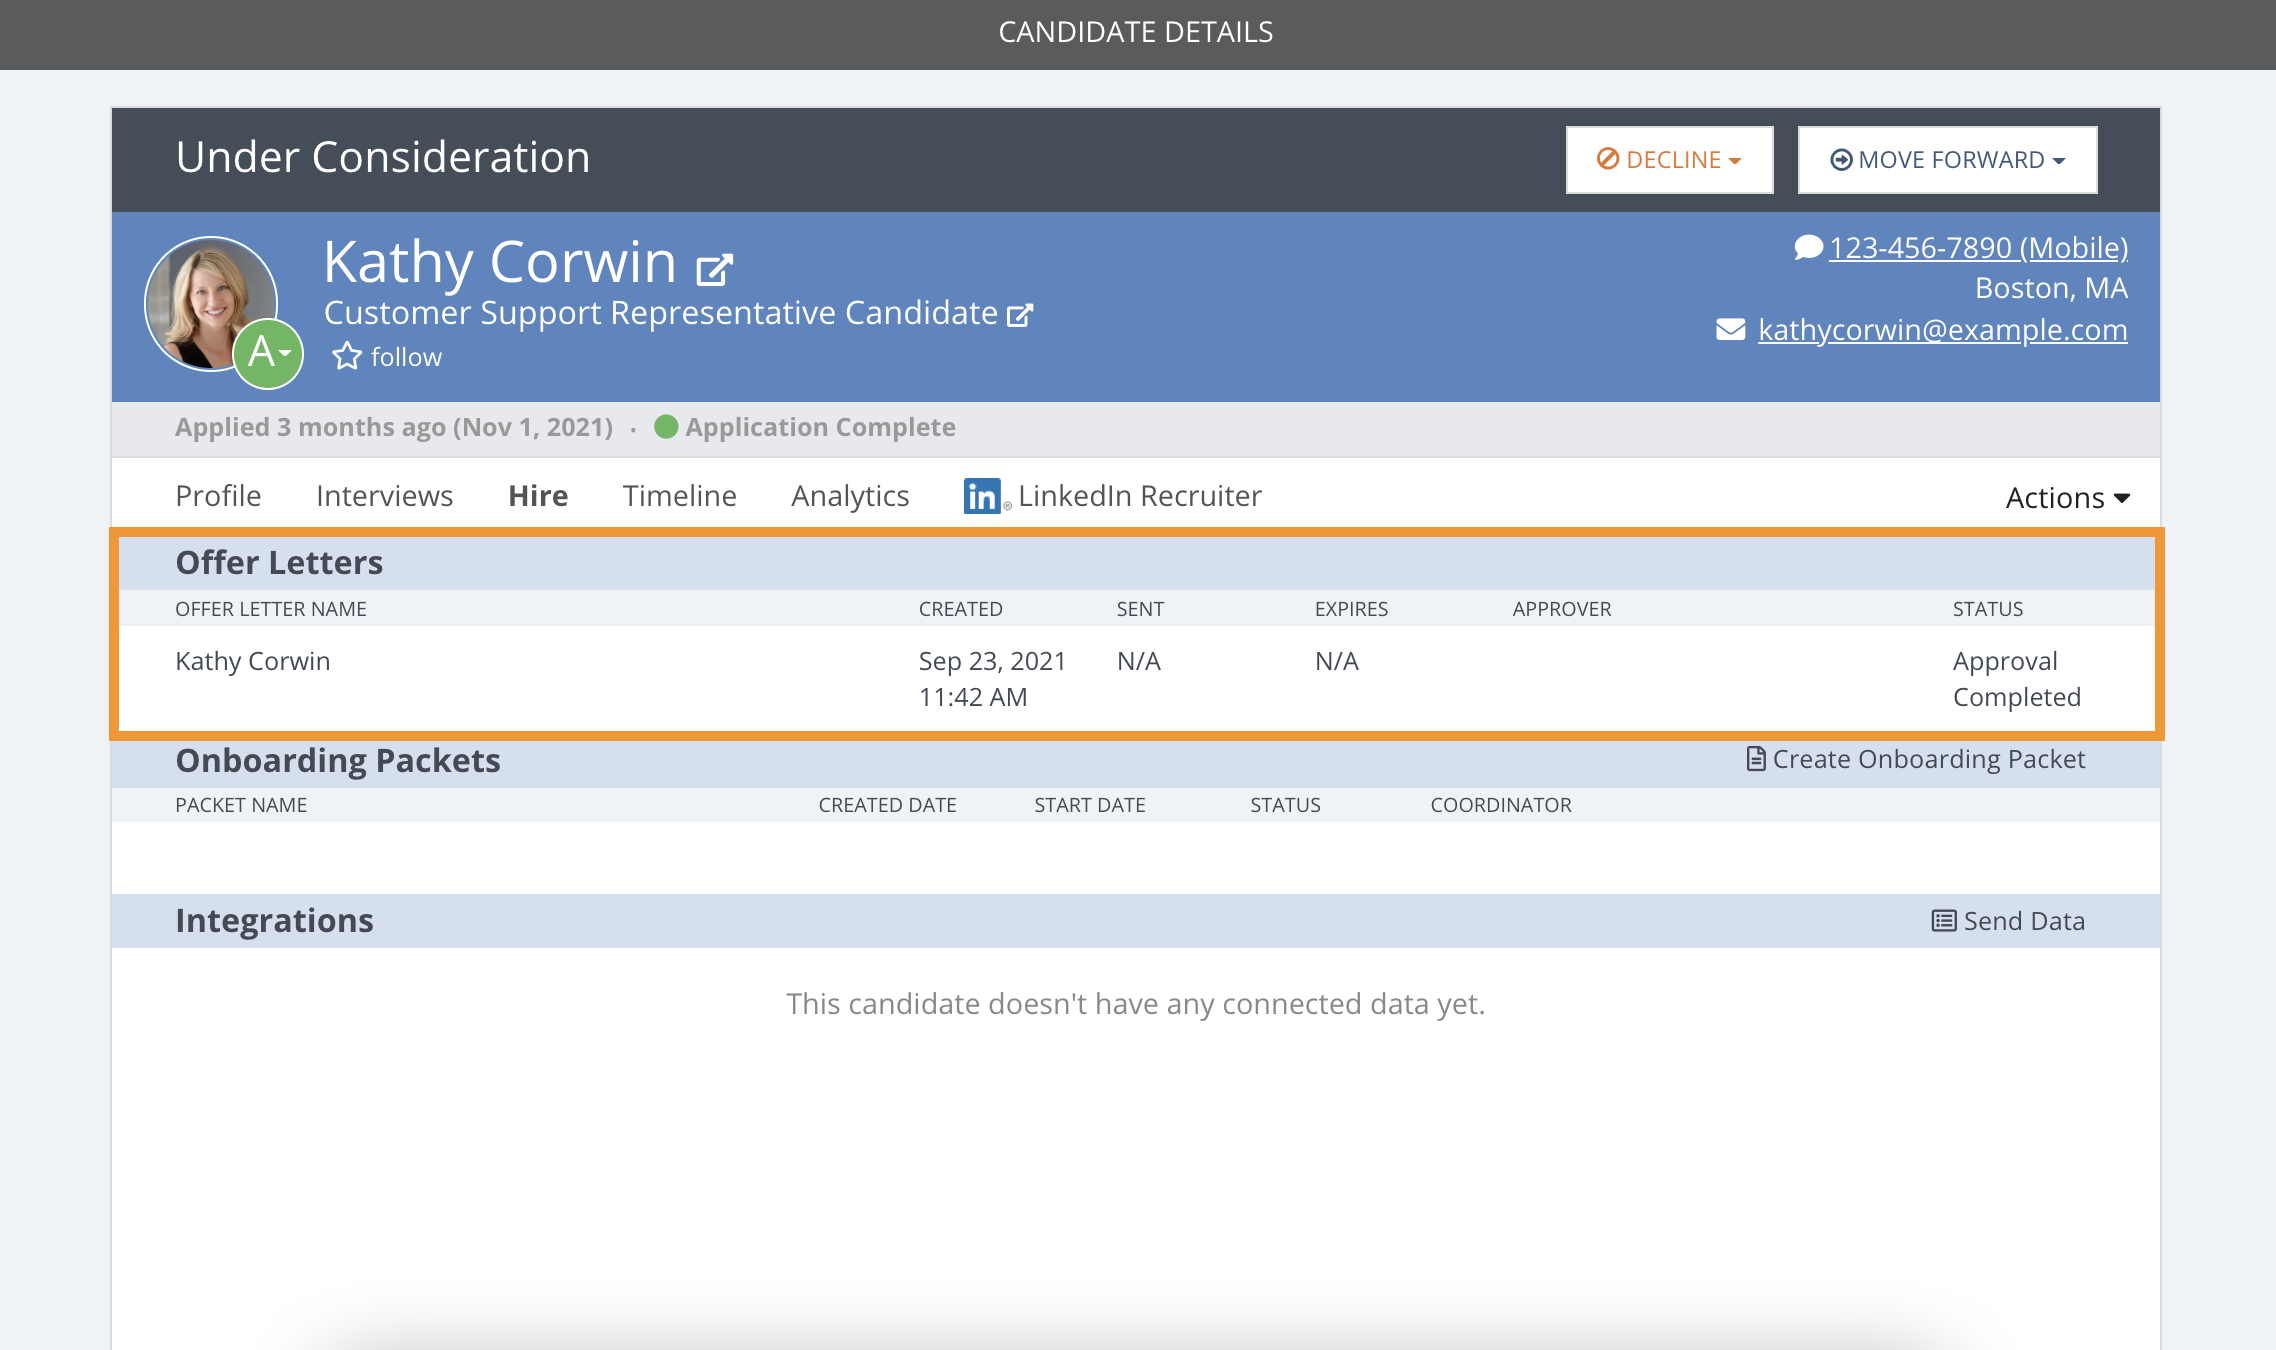
Task: Click the OFFER LETTER NAME column header
Action: coord(271,609)
